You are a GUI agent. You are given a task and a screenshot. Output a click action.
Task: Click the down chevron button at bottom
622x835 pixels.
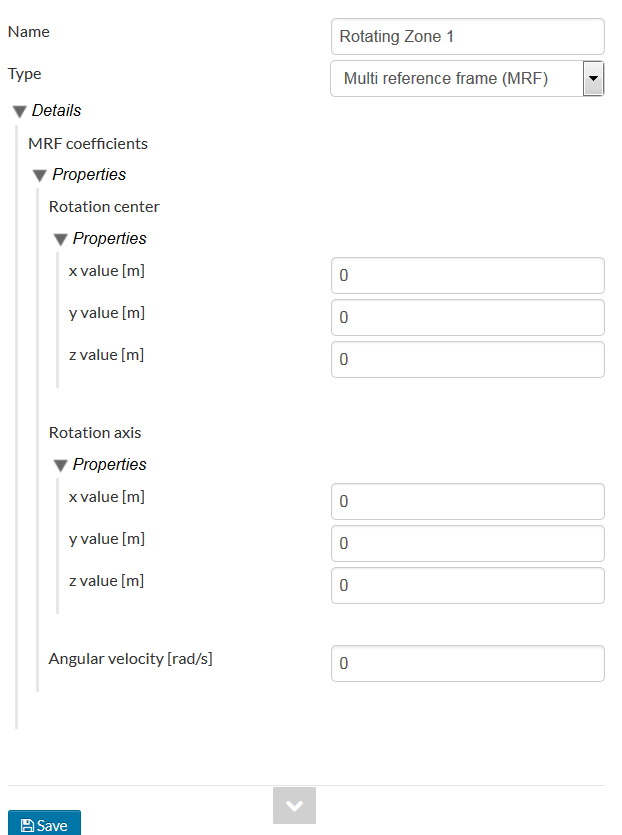click(x=294, y=805)
